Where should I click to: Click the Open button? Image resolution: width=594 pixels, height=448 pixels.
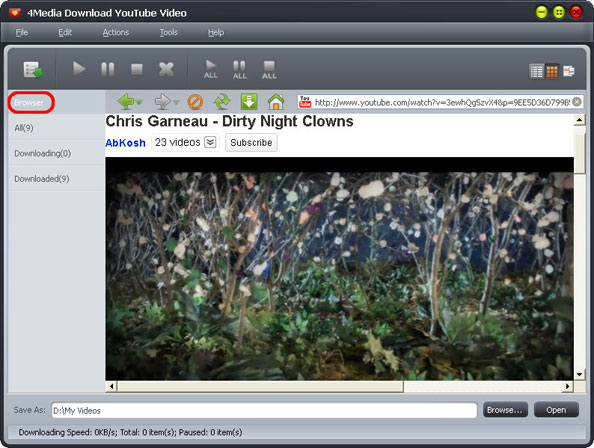coord(556,410)
